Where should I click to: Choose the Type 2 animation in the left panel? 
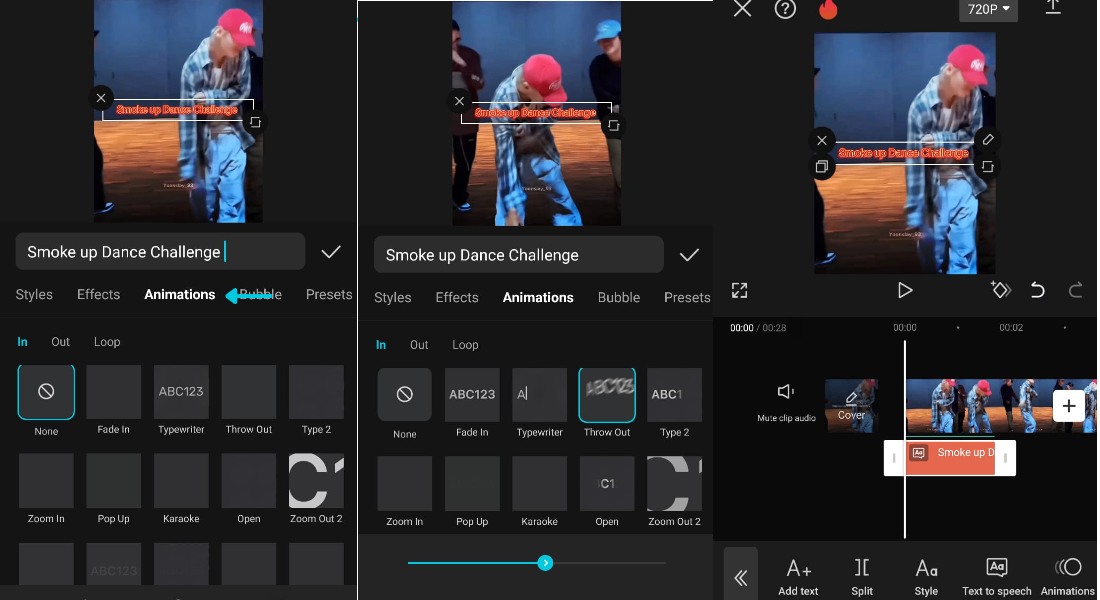coord(316,392)
